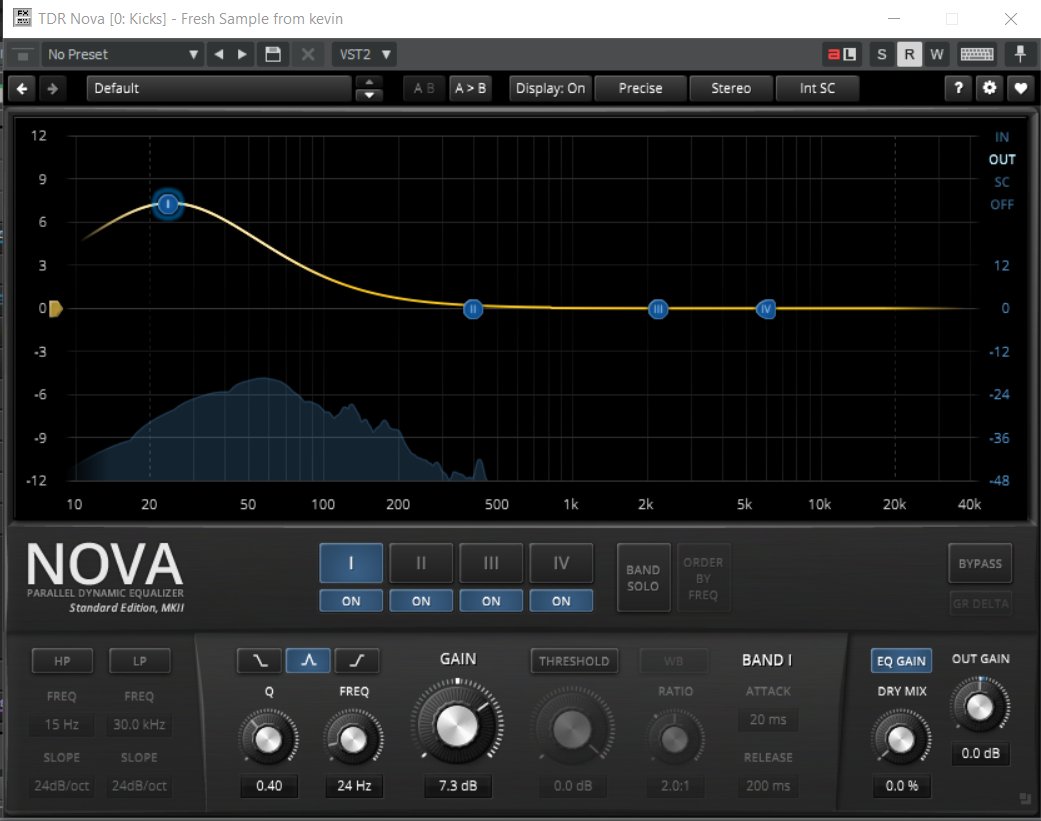Open the help question mark
The height and width of the screenshot is (821, 1041).
click(x=958, y=88)
